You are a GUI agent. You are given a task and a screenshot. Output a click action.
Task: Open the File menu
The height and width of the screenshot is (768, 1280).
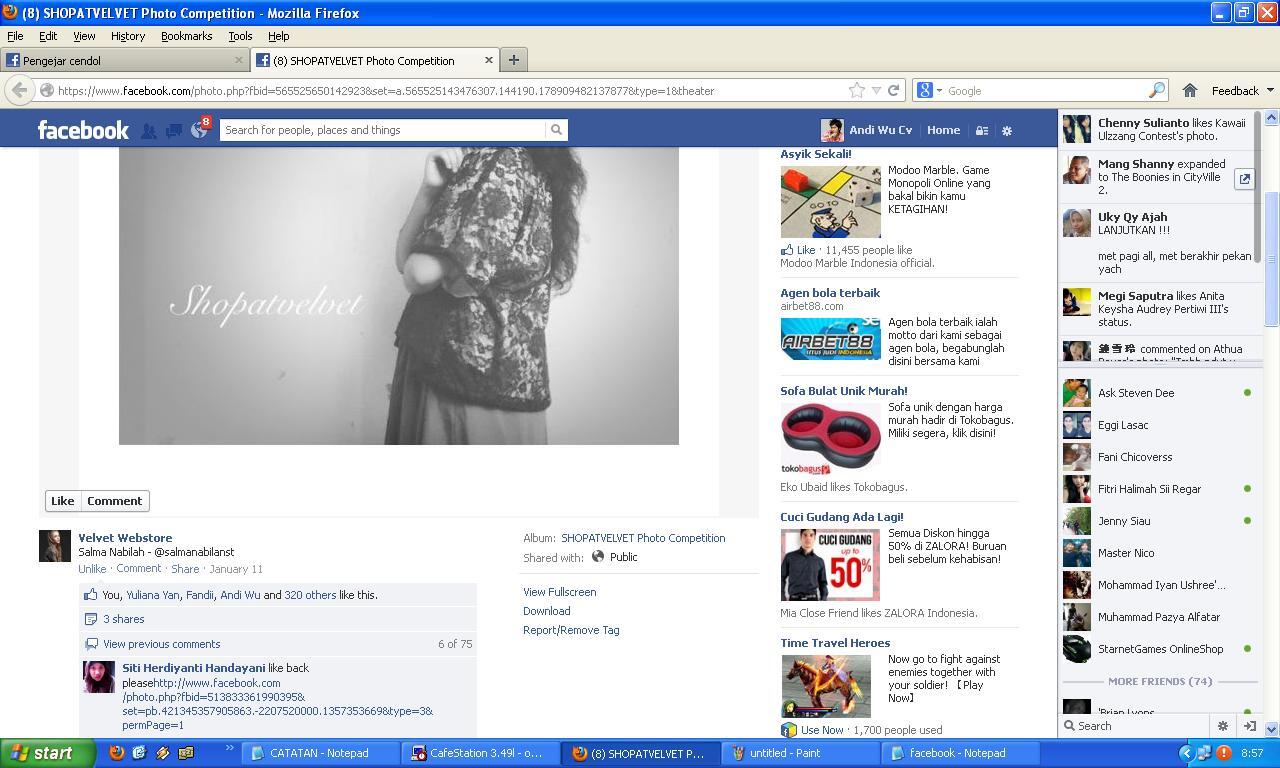pyautogui.click(x=15, y=36)
